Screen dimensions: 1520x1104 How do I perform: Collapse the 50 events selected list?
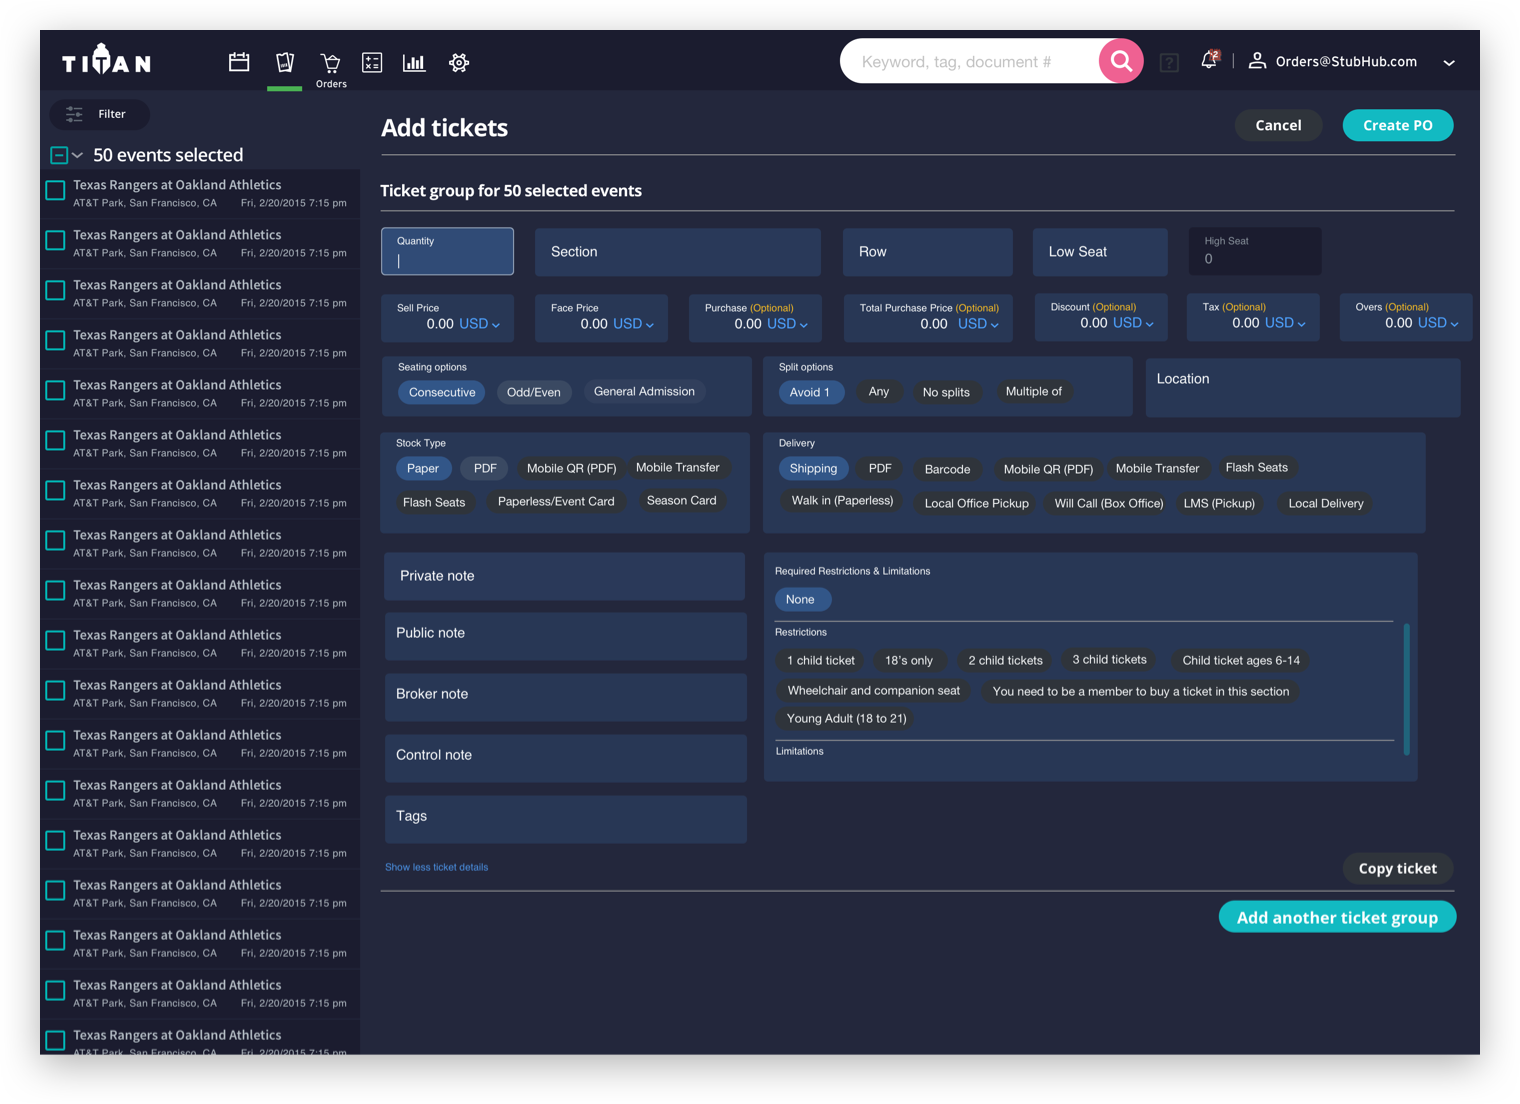(77, 155)
